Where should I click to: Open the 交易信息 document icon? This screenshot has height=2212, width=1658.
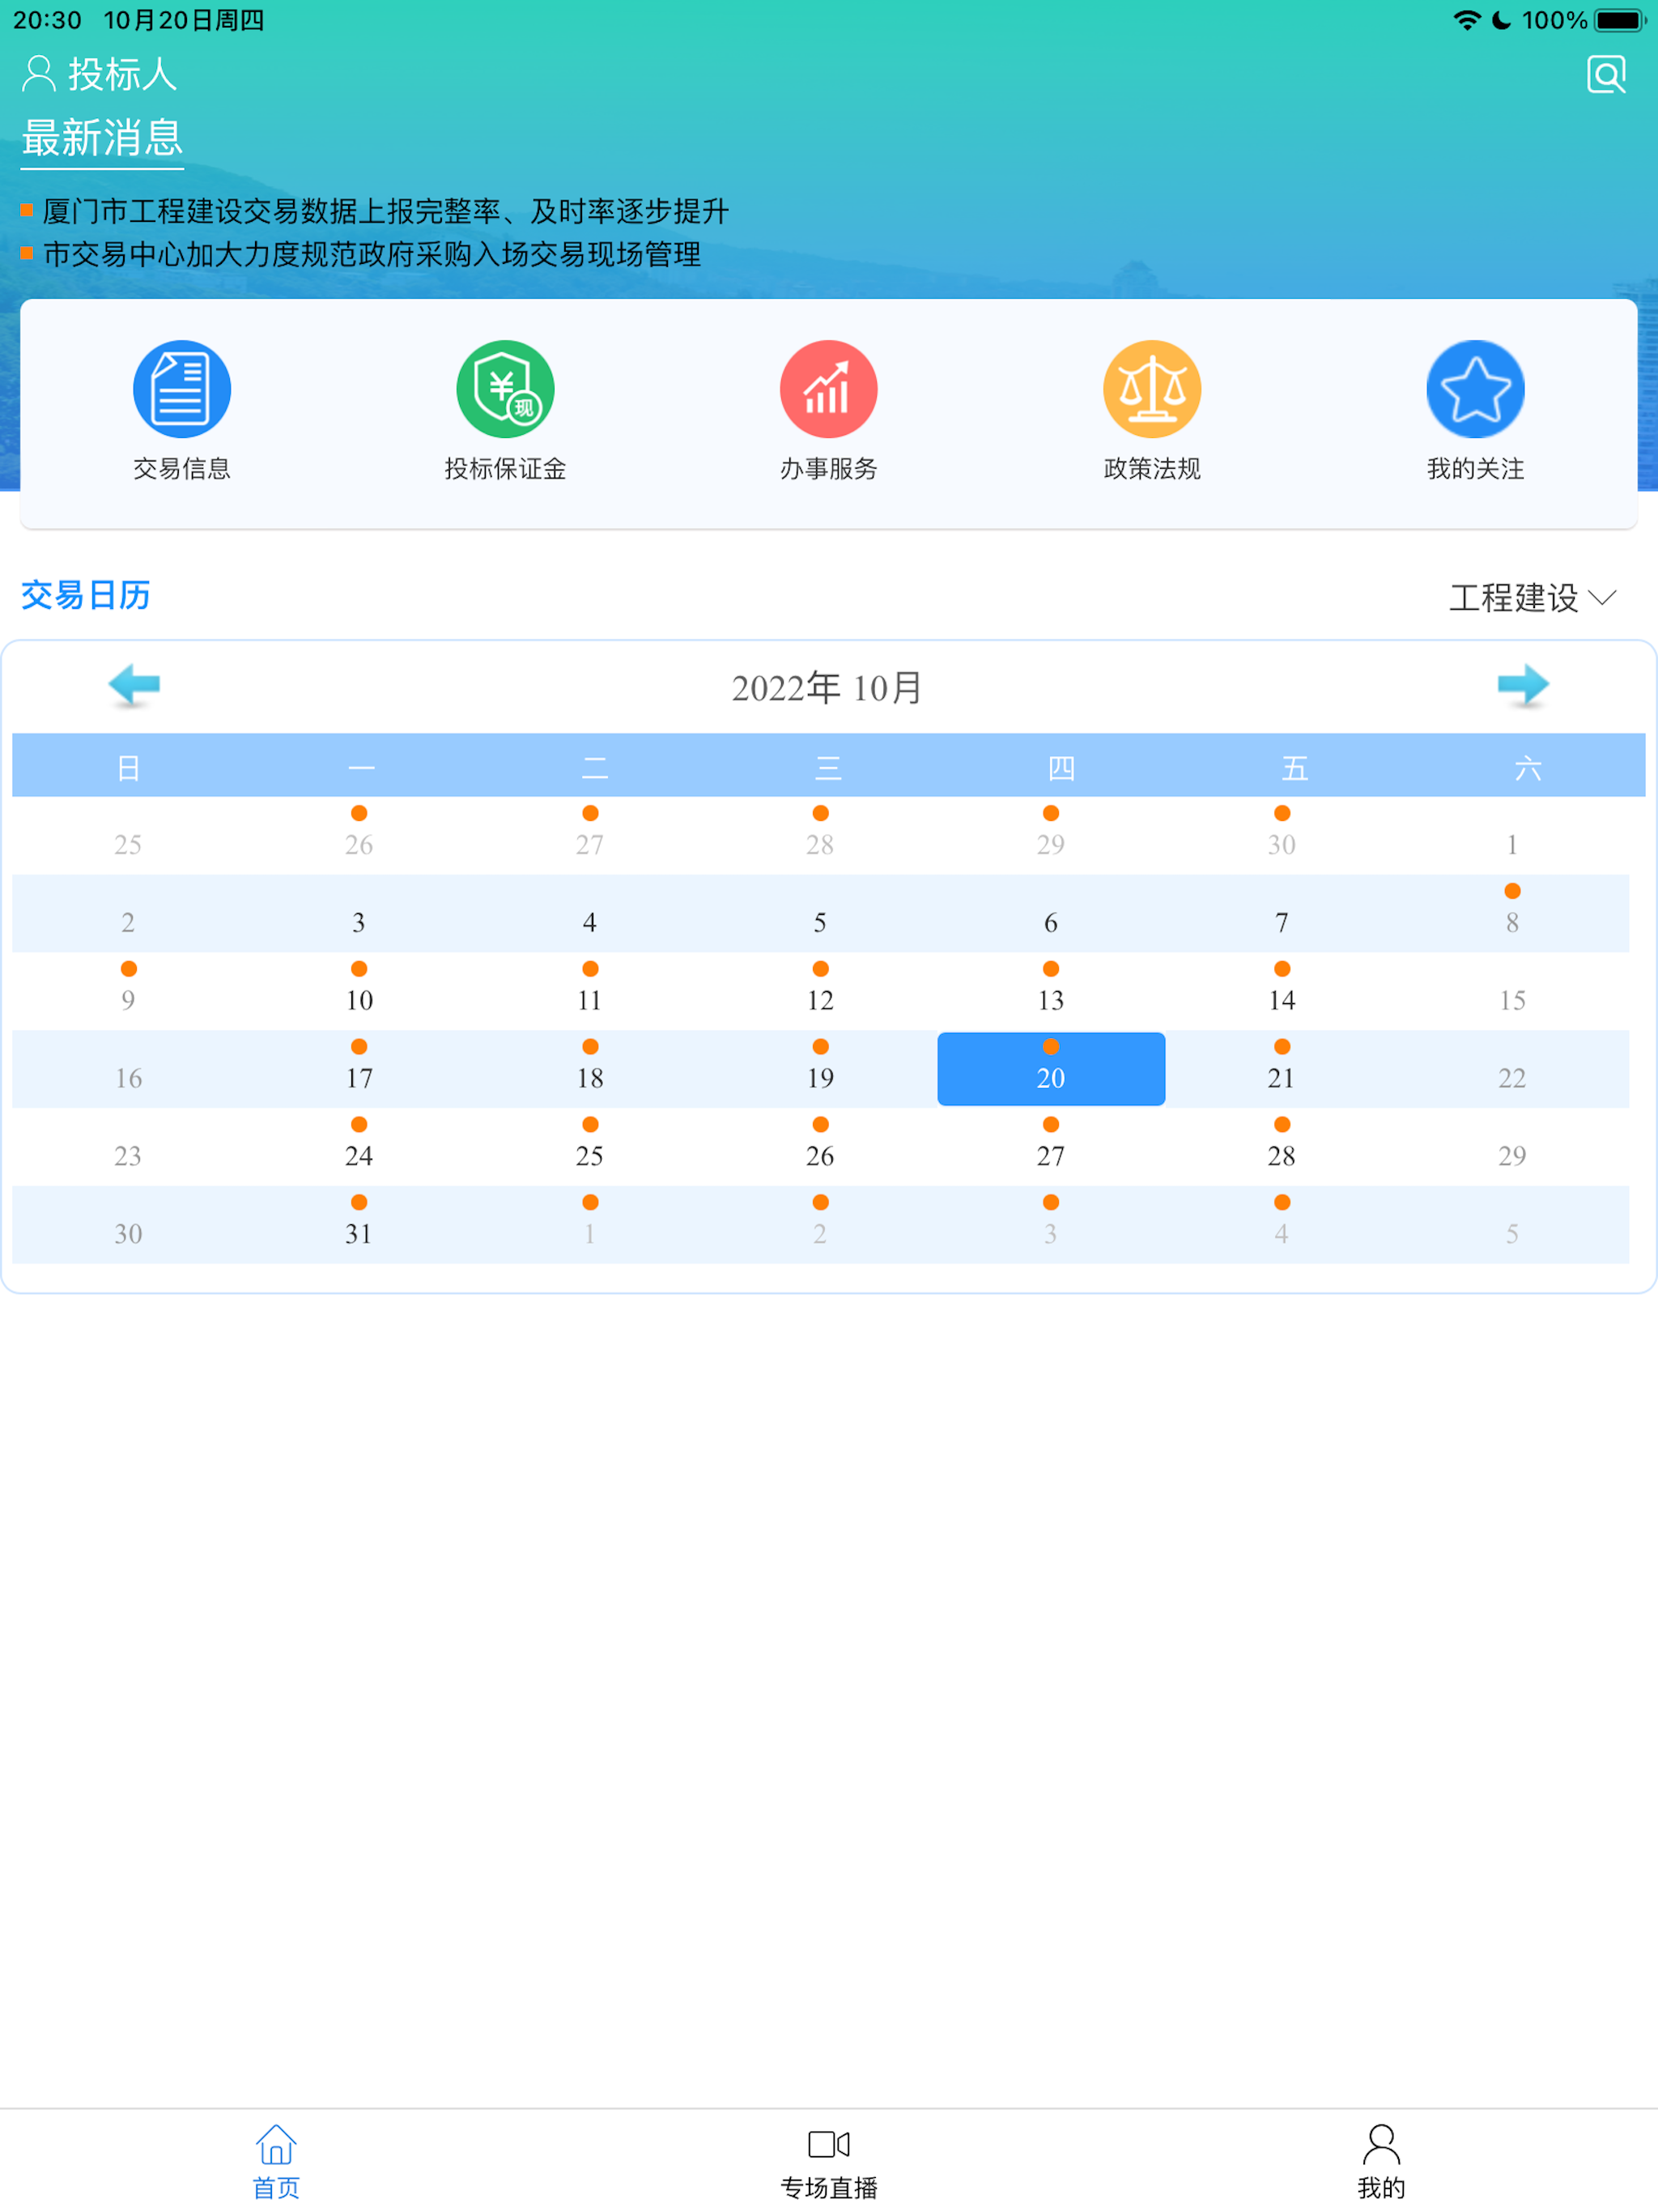[182, 389]
